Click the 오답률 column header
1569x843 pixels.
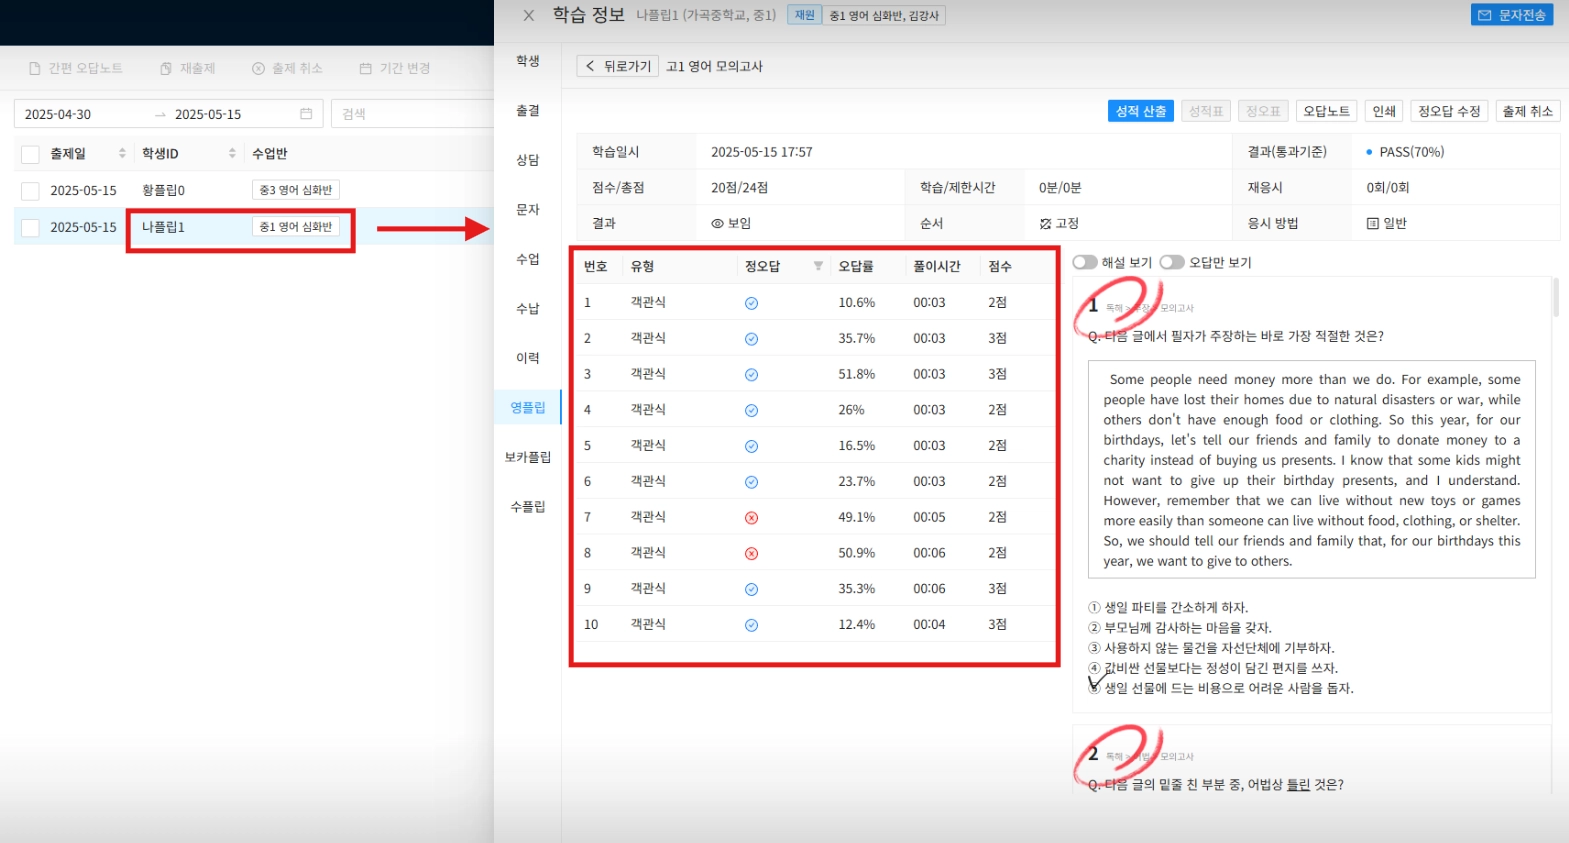pyautogui.click(x=856, y=266)
